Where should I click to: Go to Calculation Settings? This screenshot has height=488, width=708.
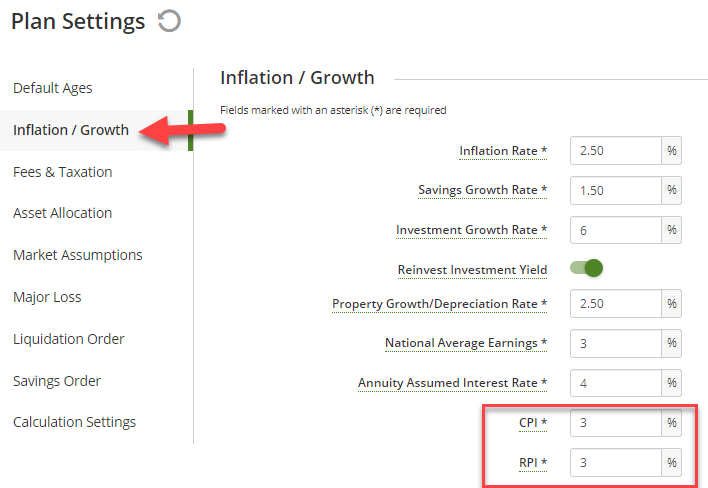coord(75,422)
